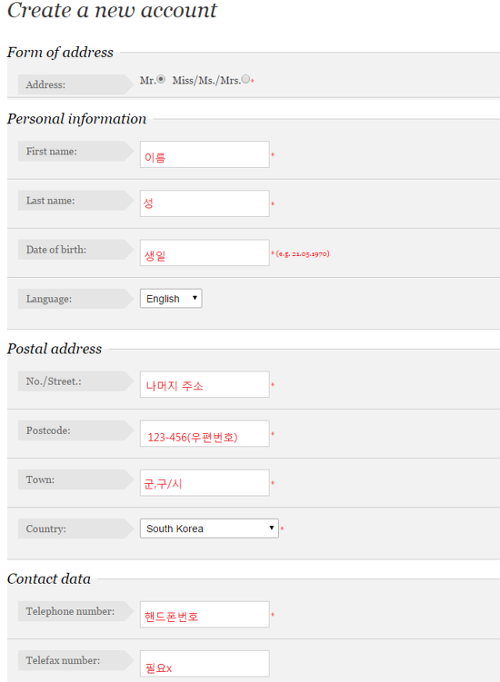The image size is (500, 682).
Task: Select the Miss/Ms./Mrs. radio button
Action: tap(246, 79)
